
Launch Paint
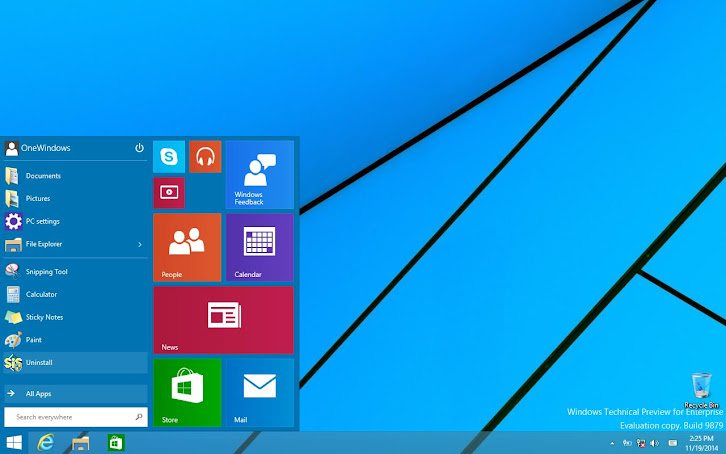[x=75, y=340]
